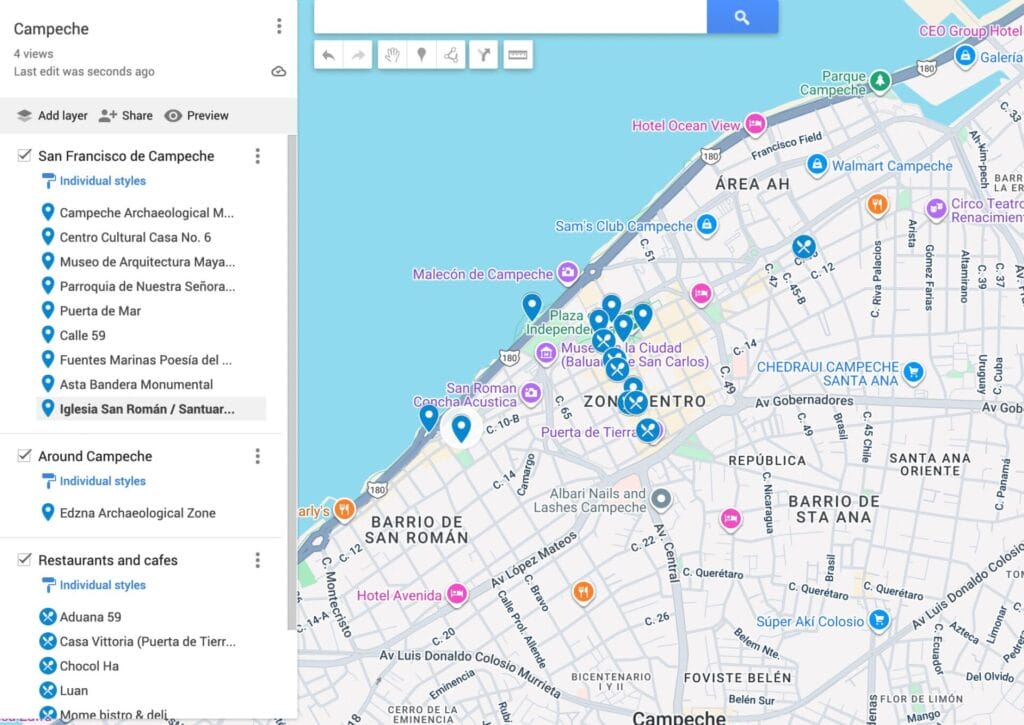The image size is (1024, 725).
Task: Click the blue search magnifier button
Action: (741, 17)
